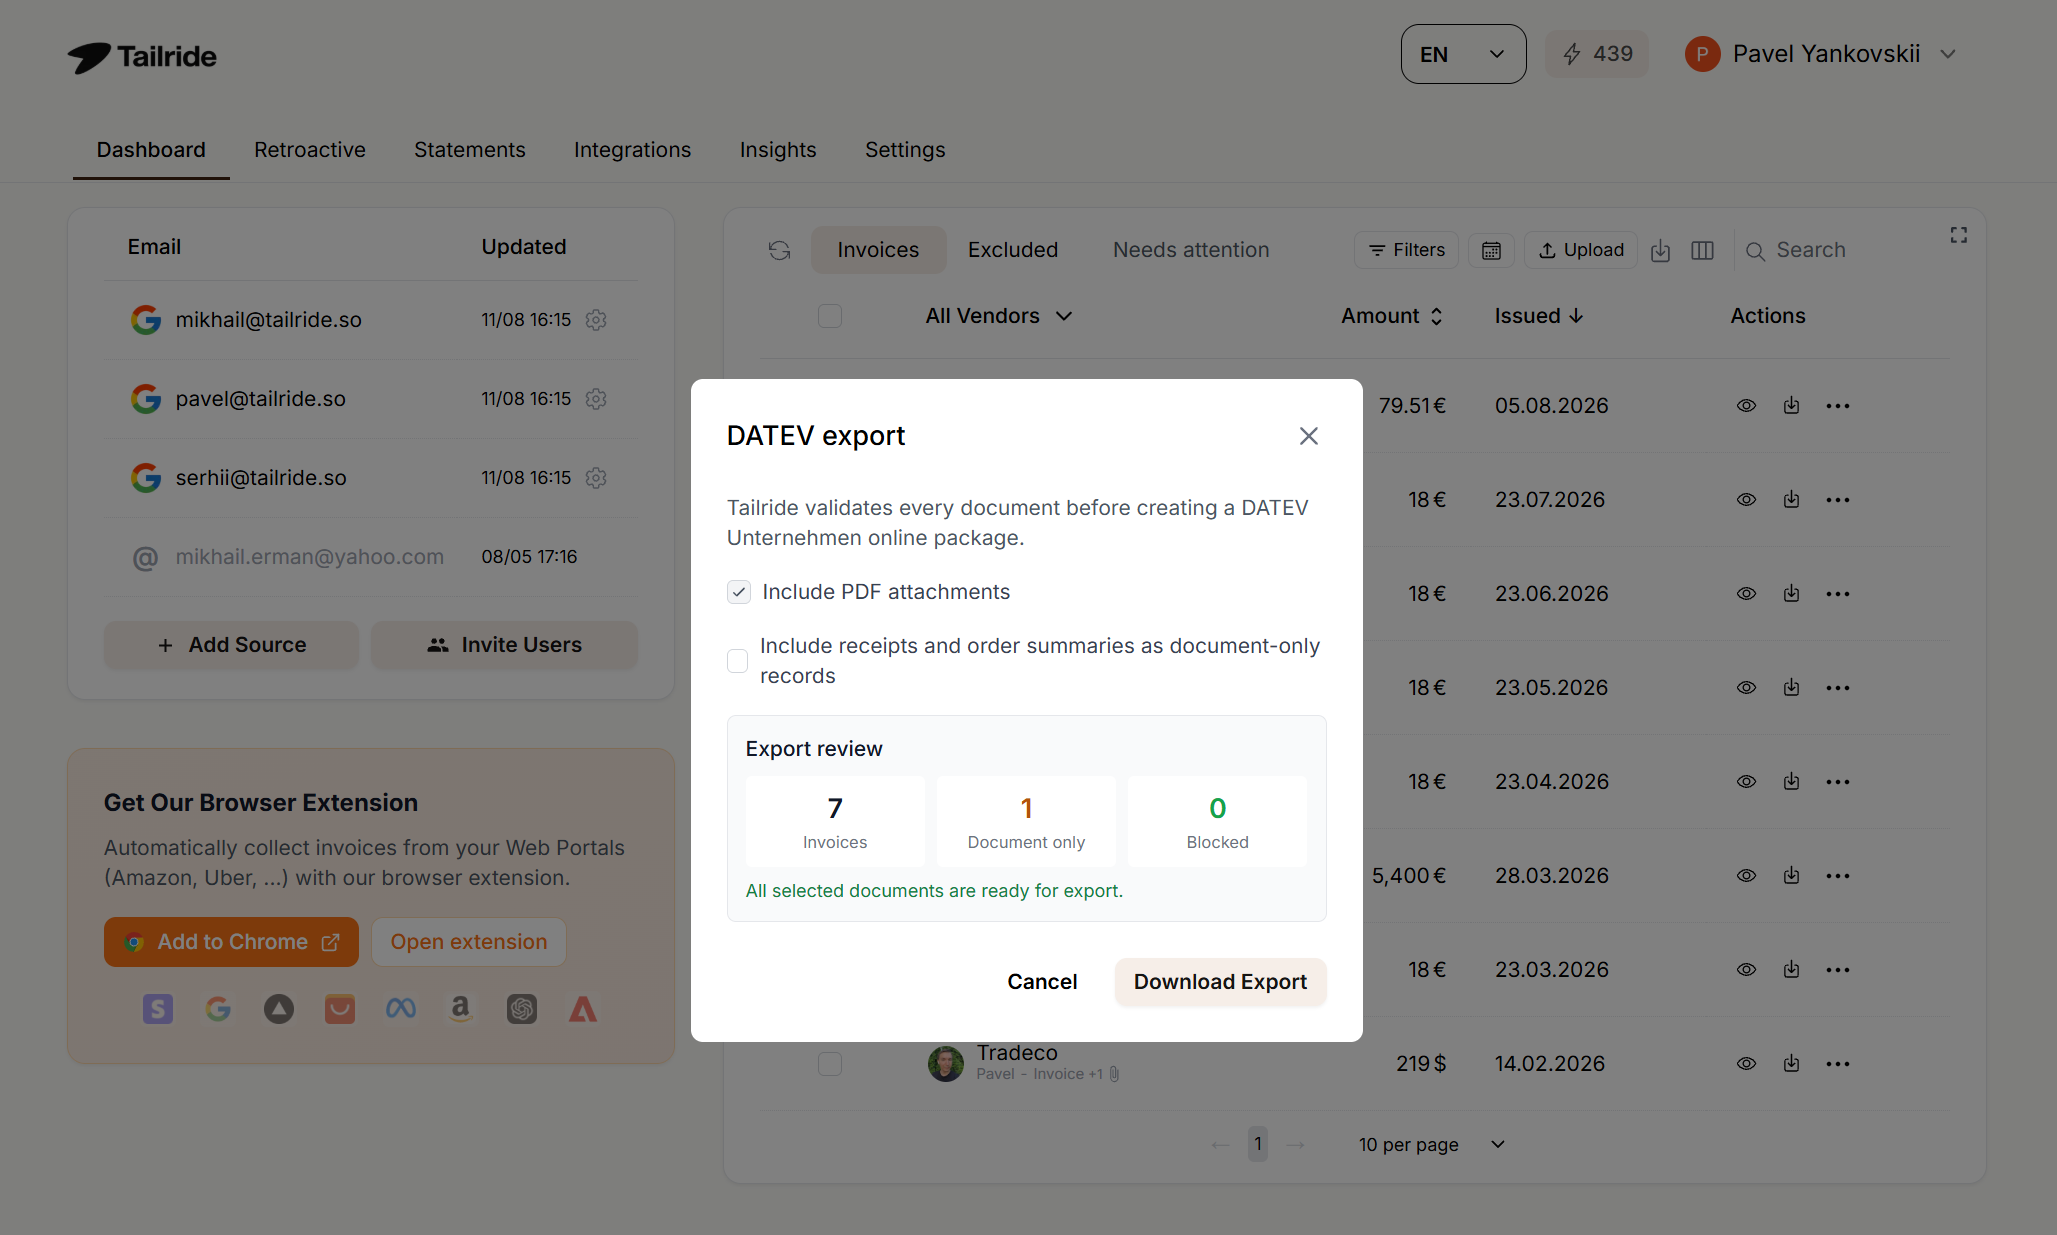2057x1235 pixels.
Task: Download the invoice issued 23.03.2026
Action: click(1791, 970)
